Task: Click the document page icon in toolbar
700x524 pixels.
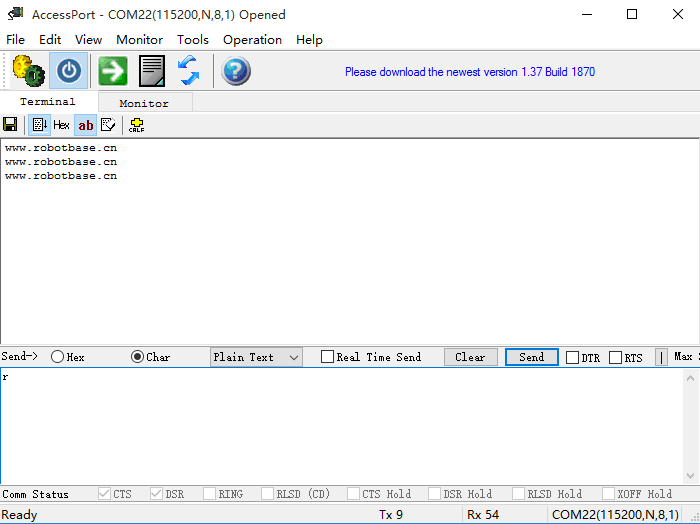Action: coord(151,71)
